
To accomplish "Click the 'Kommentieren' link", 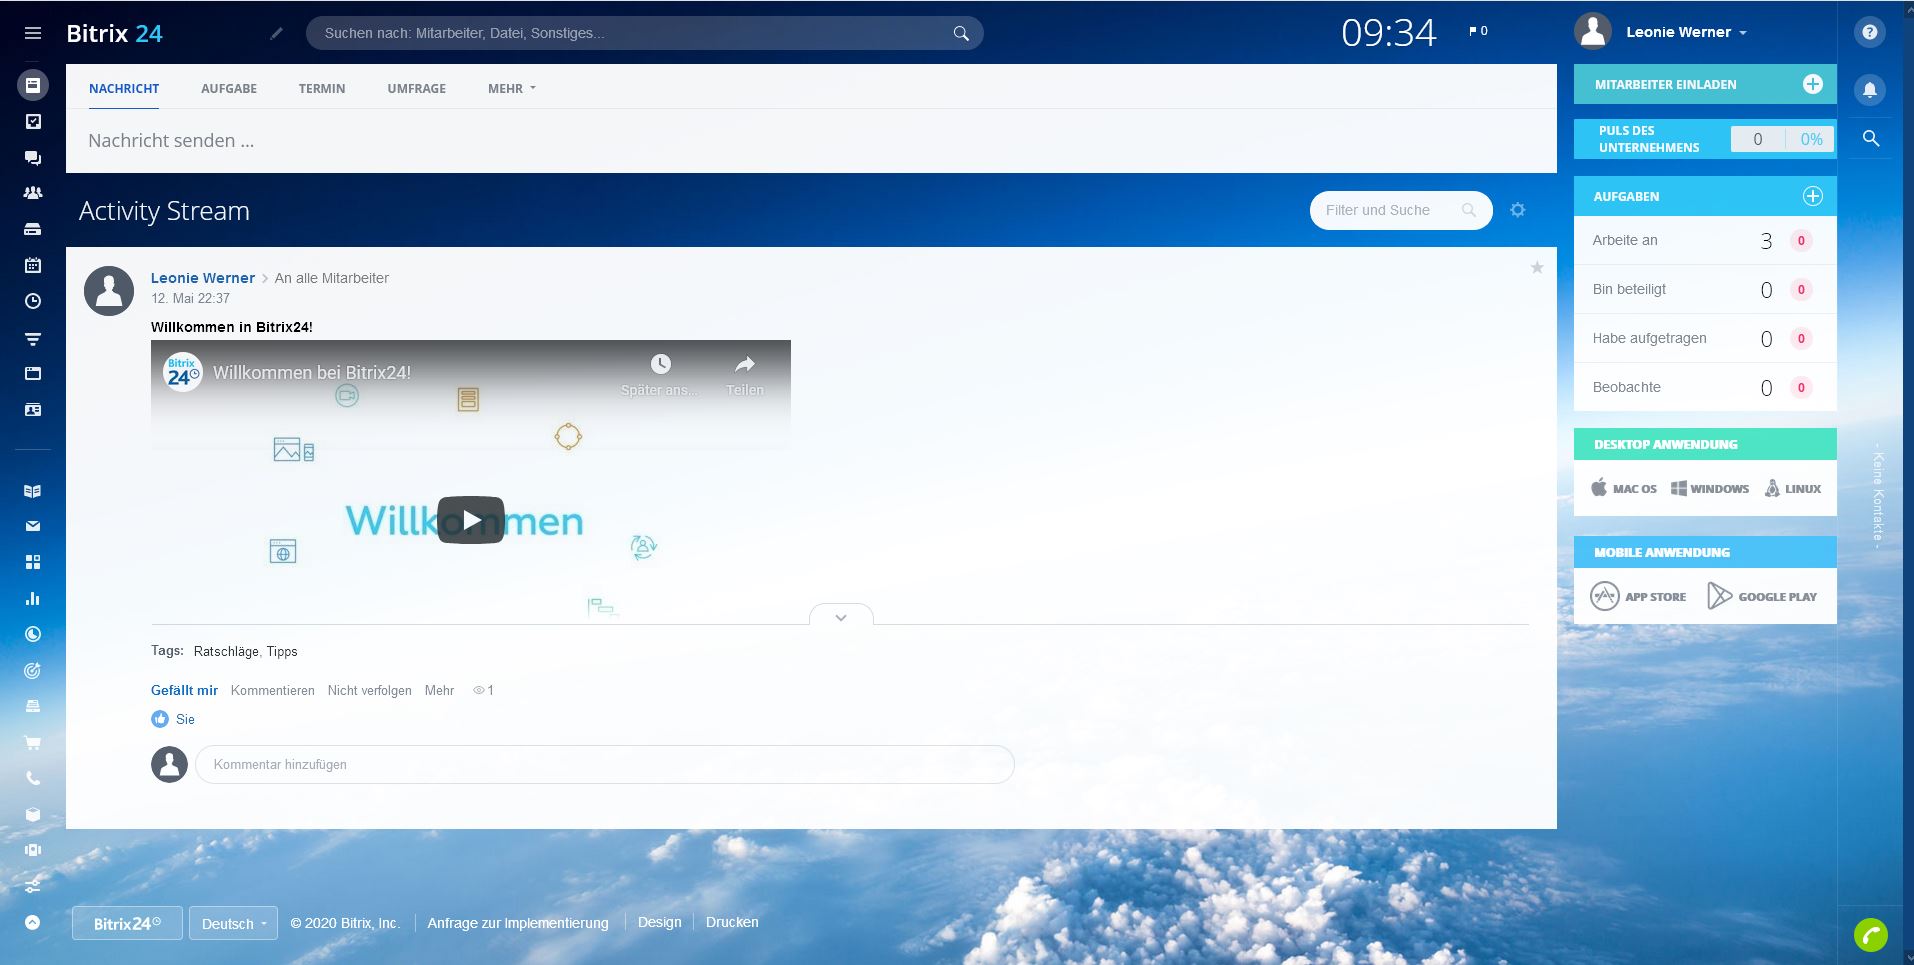I will [x=272, y=690].
